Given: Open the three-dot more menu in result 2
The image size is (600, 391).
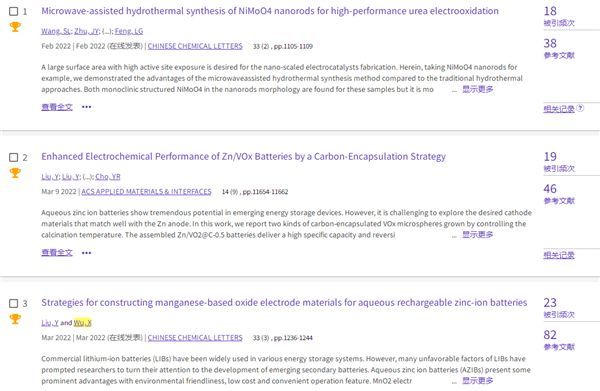Looking at the screenshot, I should click(x=86, y=253).
